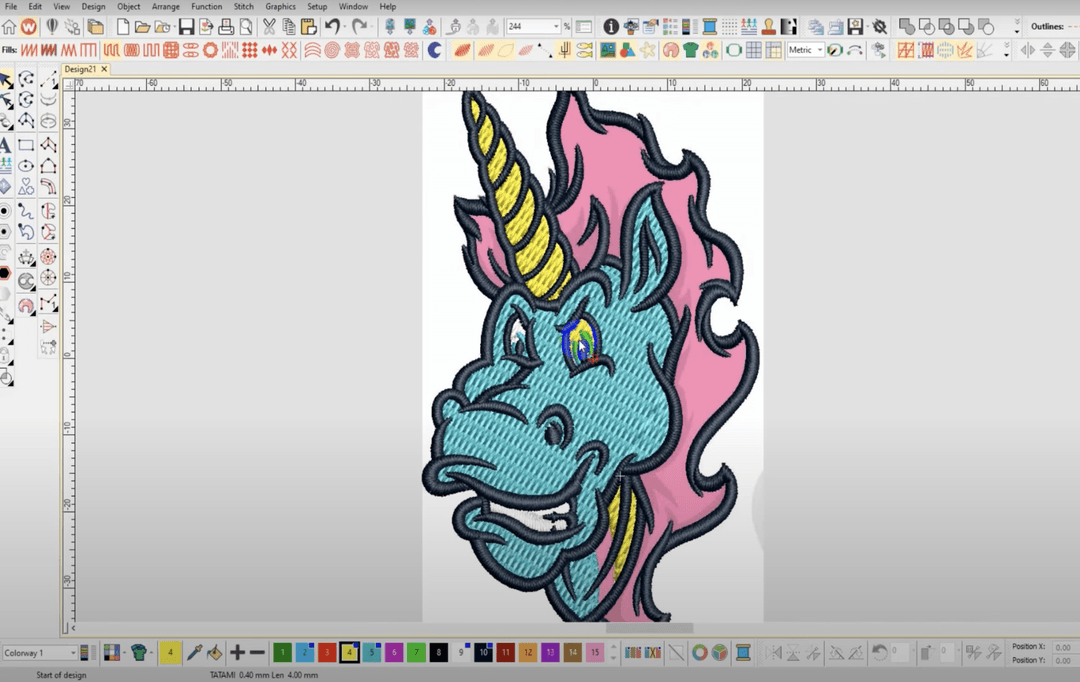Select green color swatch 1
Viewport: 1080px width, 682px height.
coord(282,652)
